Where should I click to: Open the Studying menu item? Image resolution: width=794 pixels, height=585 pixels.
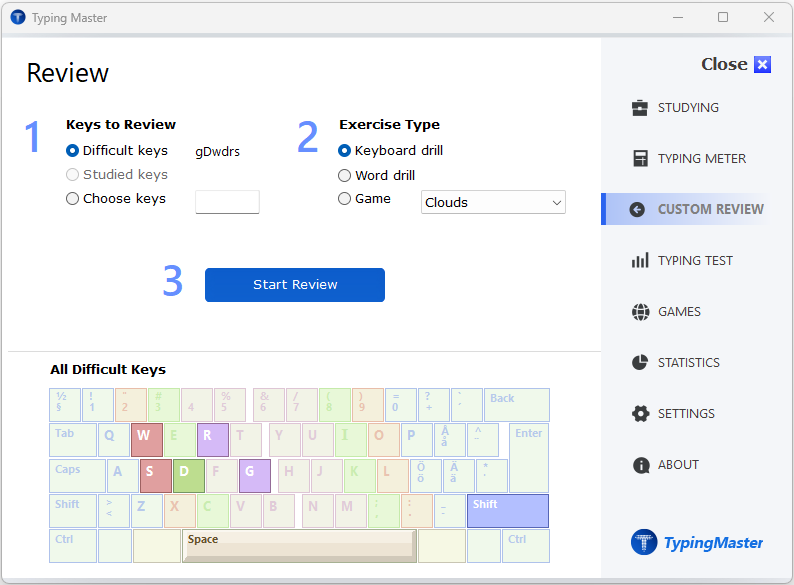pos(688,108)
